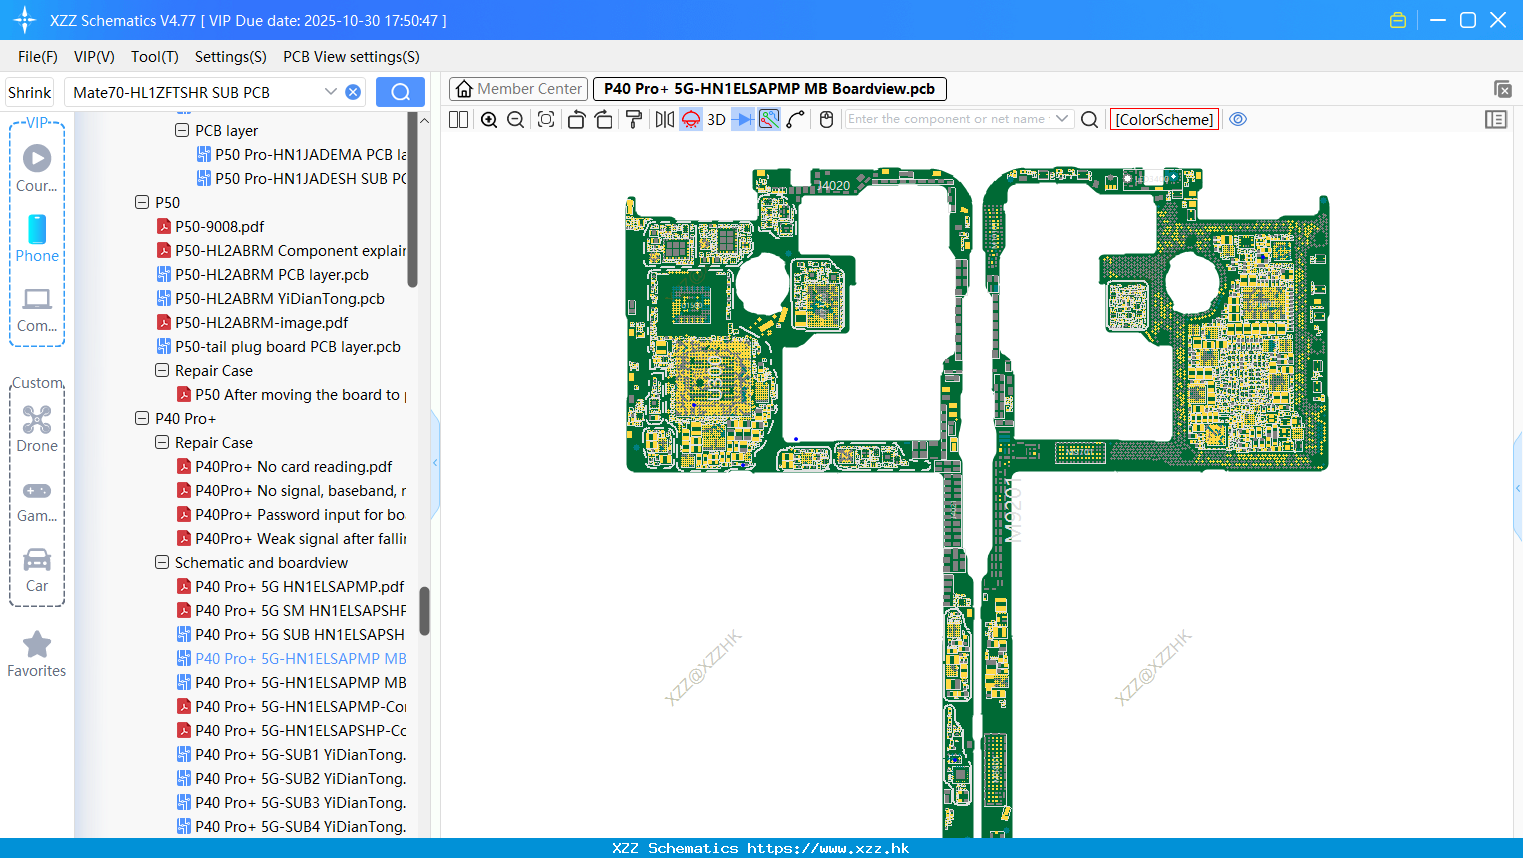Collapse the P40 Pro+ tree node

[x=142, y=418]
